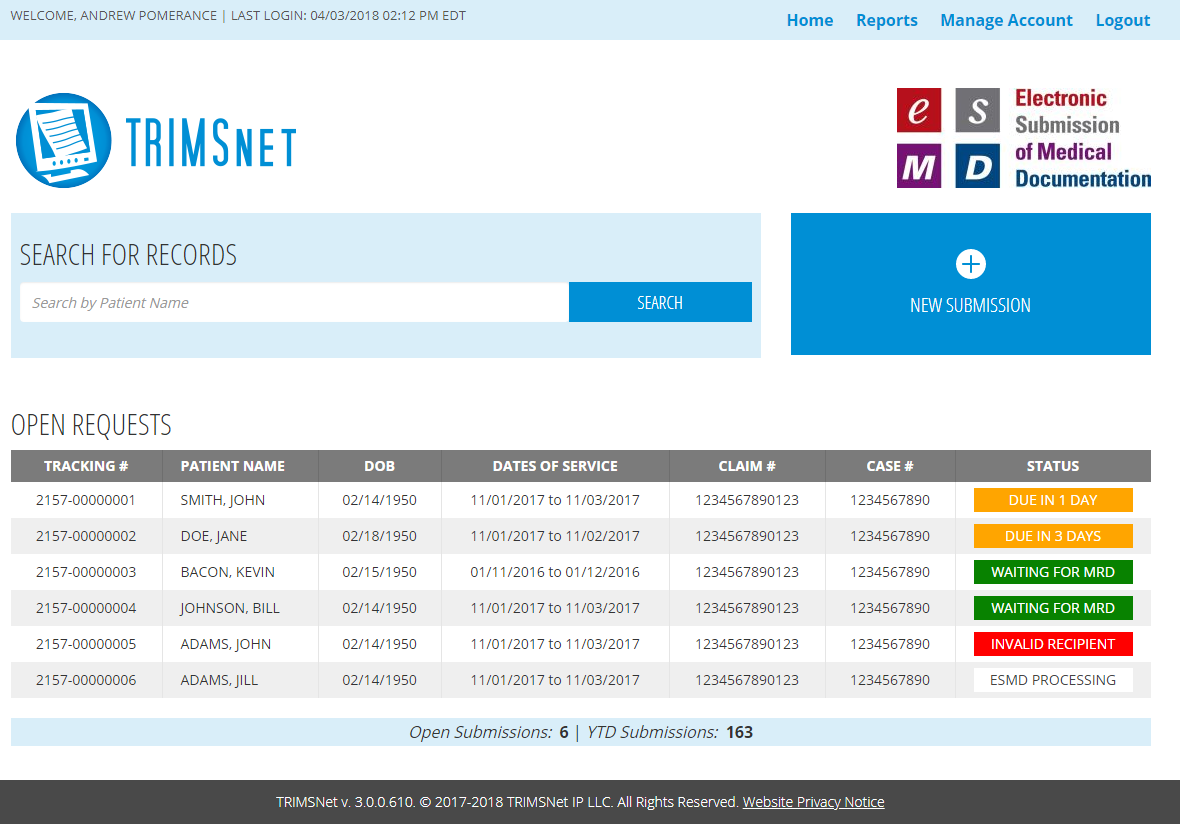Click the DUE IN 3 DAYS status badge
This screenshot has width=1180, height=824.
[x=1052, y=536]
